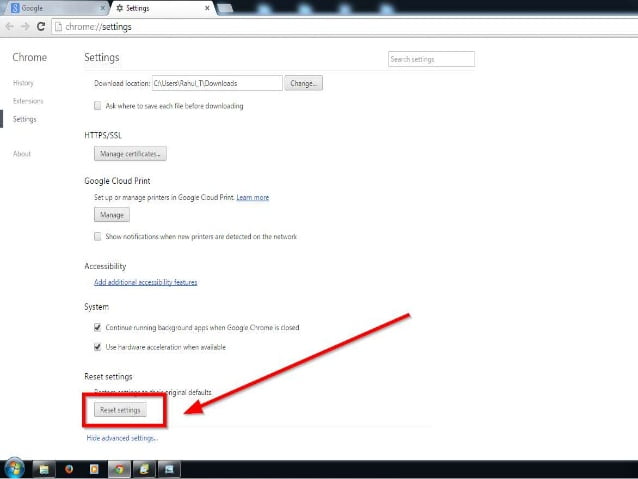This screenshot has width=638, height=479.
Task: Open Extensions in the Chrome sidebar
Action: pyautogui.click(x=28, y=101)
